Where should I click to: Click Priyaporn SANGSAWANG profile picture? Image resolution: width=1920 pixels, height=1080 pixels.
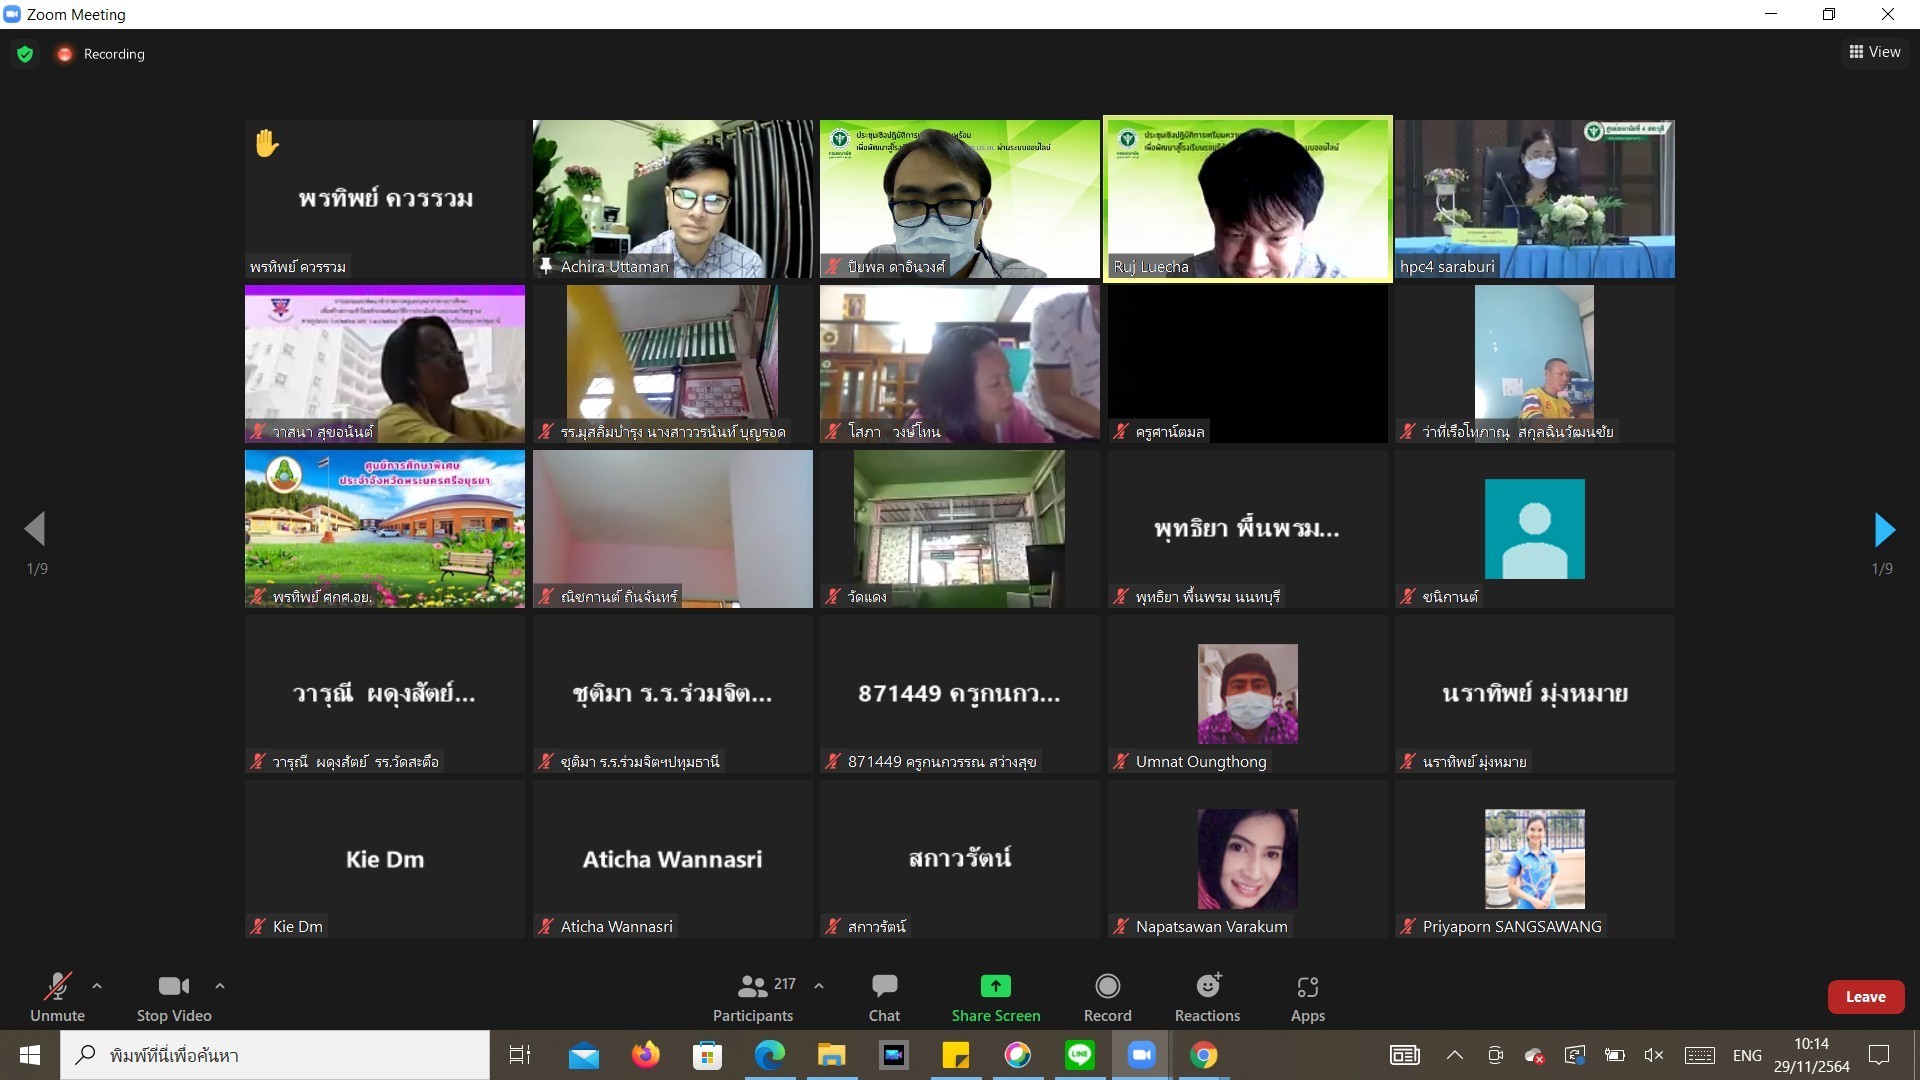coord(1535,859)
